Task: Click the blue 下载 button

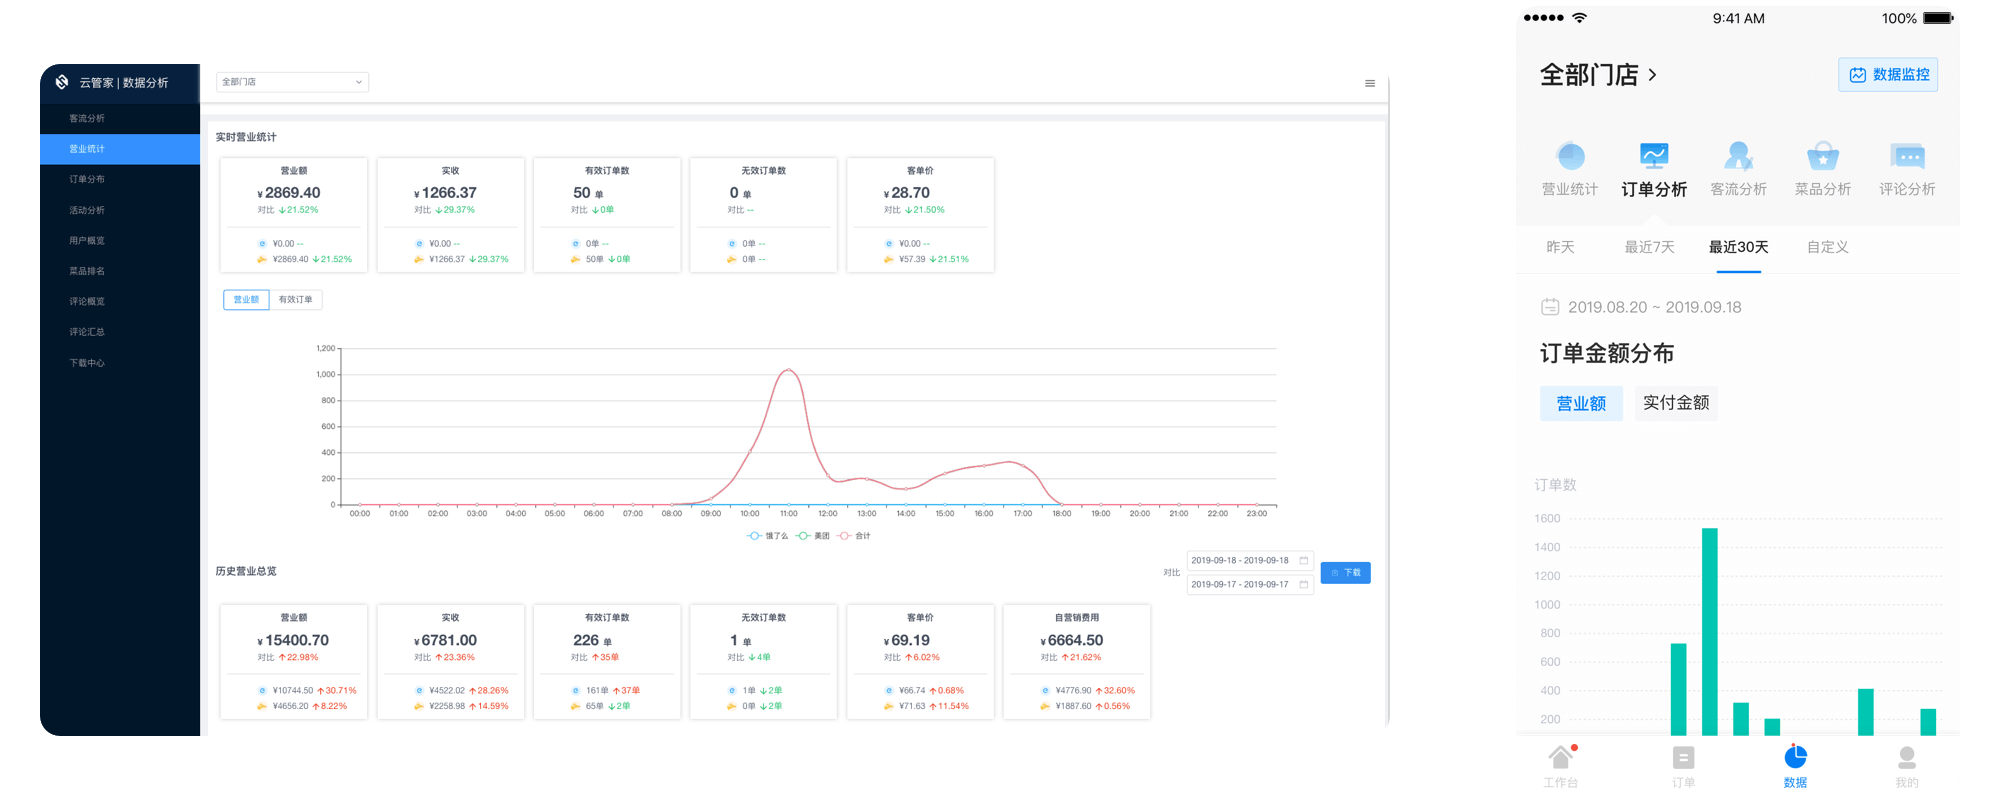Action: tap(1345, 573)
